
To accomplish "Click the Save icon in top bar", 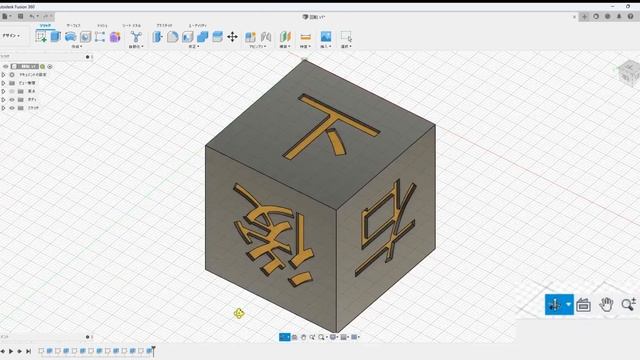I will [x=20, y=16].
